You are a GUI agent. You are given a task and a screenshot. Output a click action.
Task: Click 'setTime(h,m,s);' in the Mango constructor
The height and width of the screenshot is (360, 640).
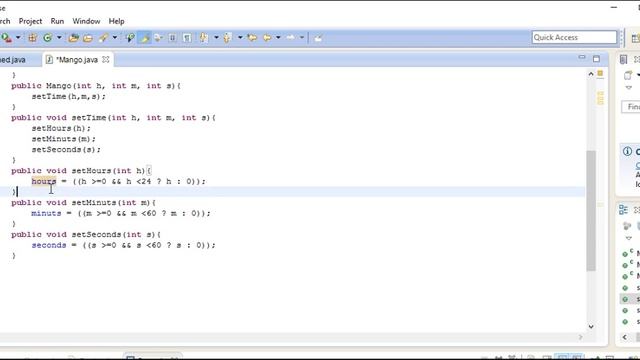(x=69, y=96)
